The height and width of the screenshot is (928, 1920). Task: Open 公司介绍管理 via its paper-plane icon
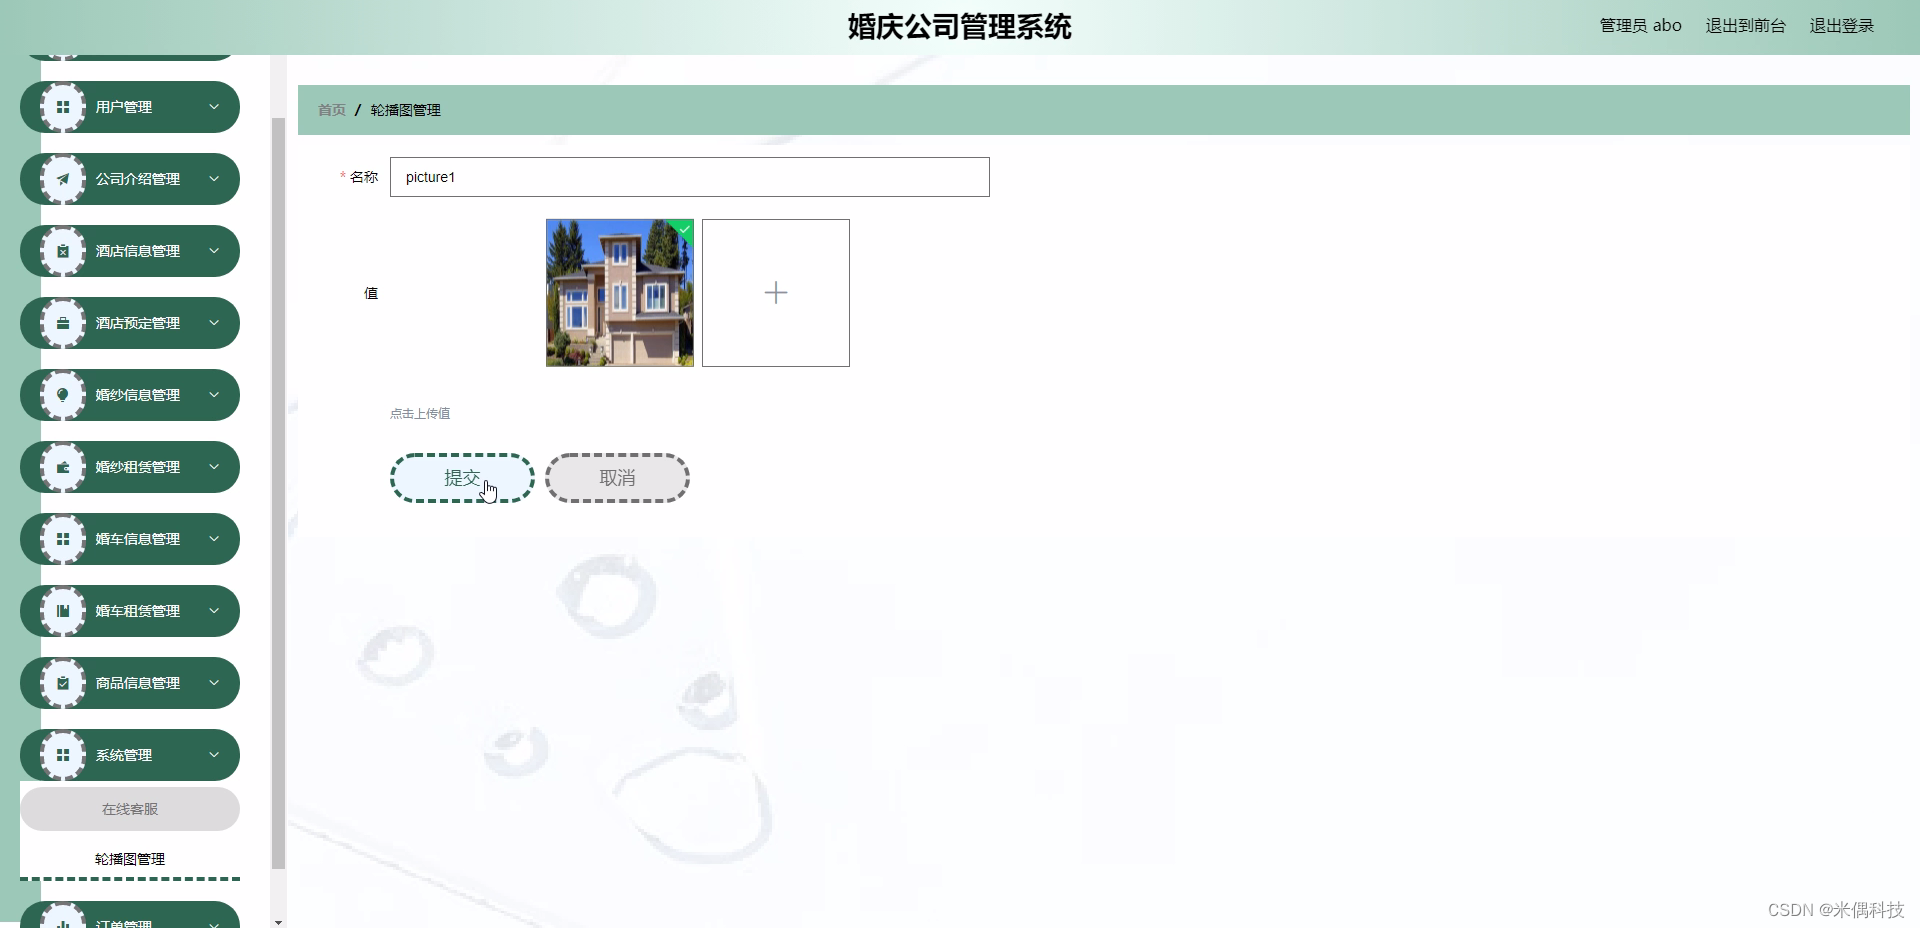click(x=63, y=179)
